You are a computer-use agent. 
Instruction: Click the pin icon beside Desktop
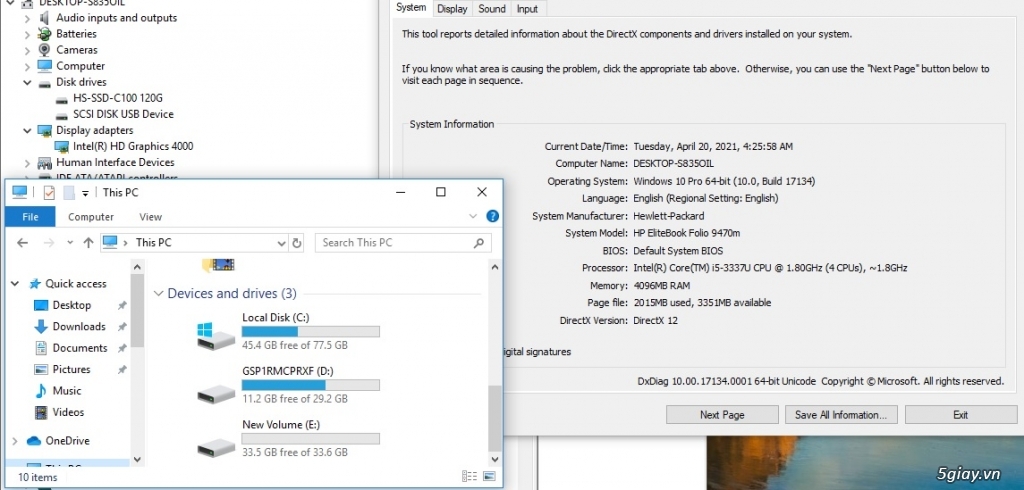point(121,305)
